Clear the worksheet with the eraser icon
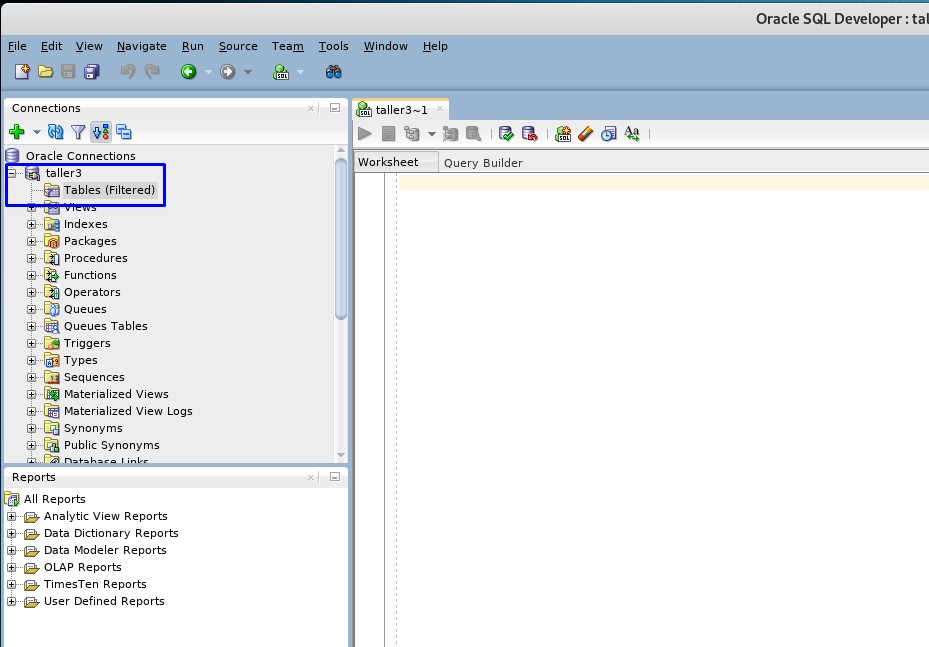Viewport: 929px width, 647px height. coord(586,133)
